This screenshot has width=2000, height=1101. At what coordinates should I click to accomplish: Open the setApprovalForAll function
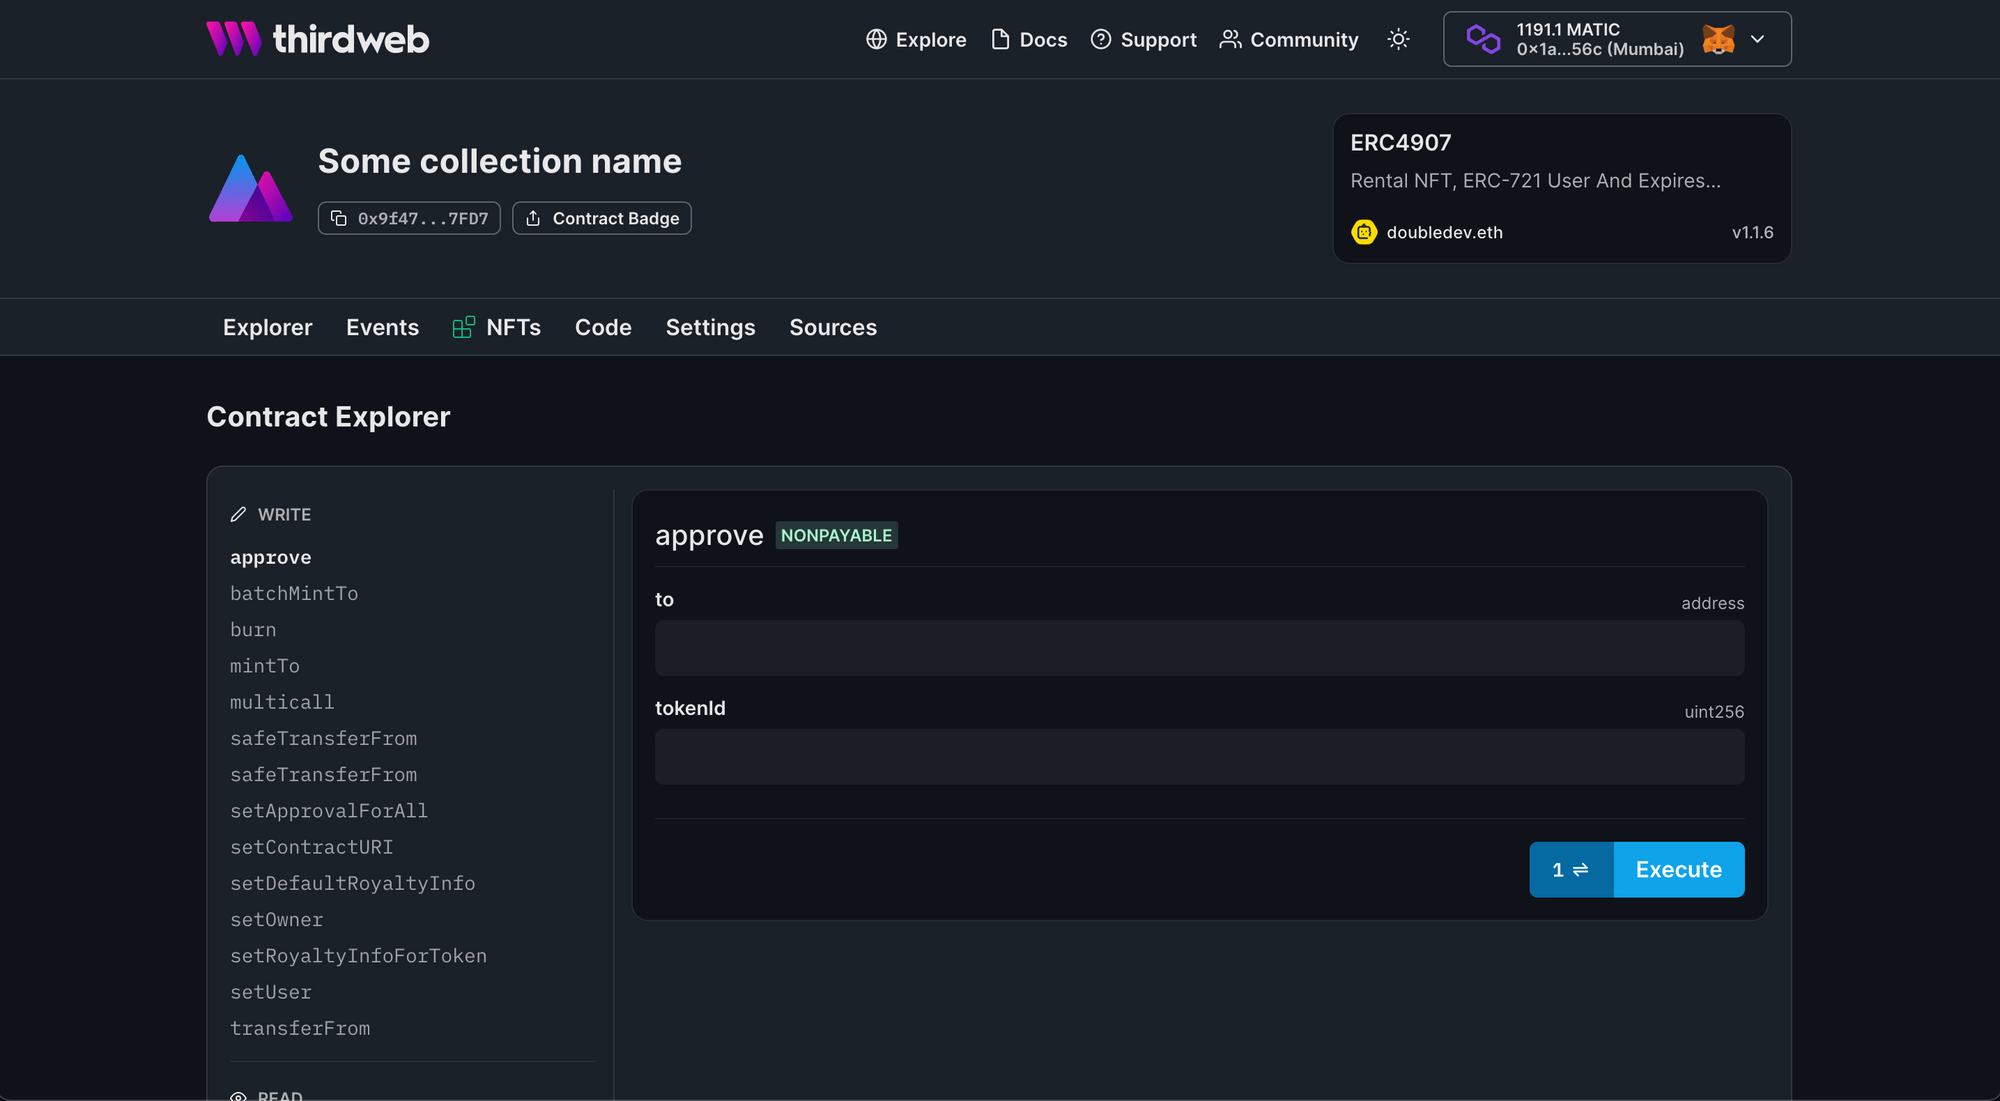point(329,811)
